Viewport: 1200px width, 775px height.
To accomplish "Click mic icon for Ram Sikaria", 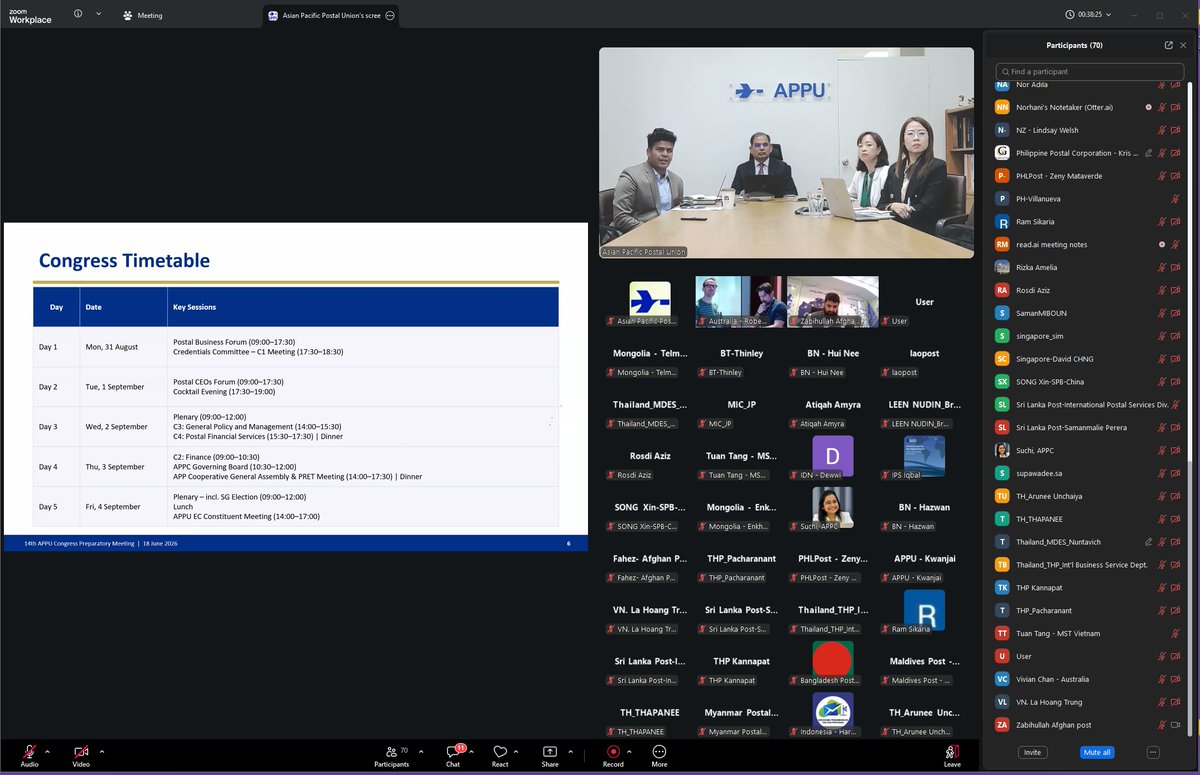I will click(x=1162, y=222).
